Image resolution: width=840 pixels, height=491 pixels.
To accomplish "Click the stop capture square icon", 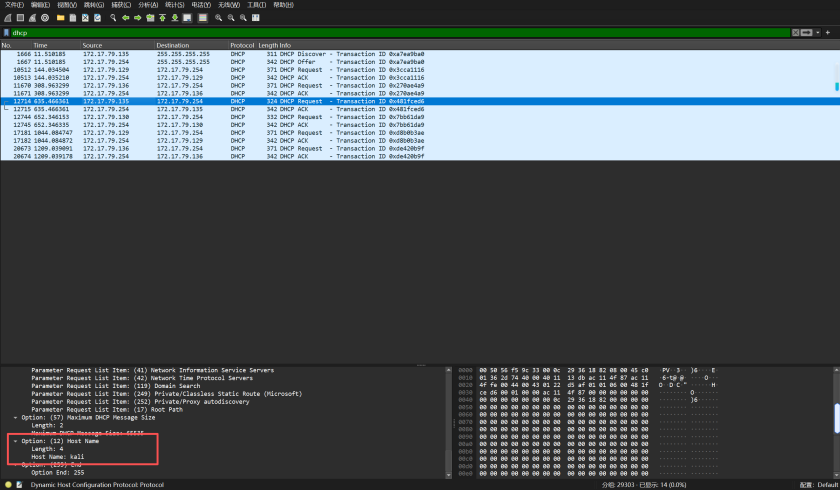I will [20, 18].
